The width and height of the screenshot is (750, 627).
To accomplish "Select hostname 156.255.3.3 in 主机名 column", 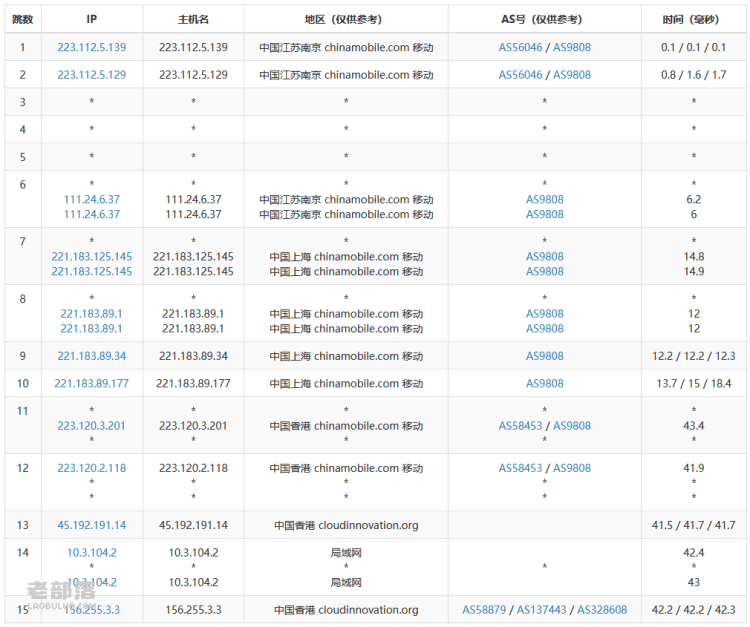I will tap(193, 610).
